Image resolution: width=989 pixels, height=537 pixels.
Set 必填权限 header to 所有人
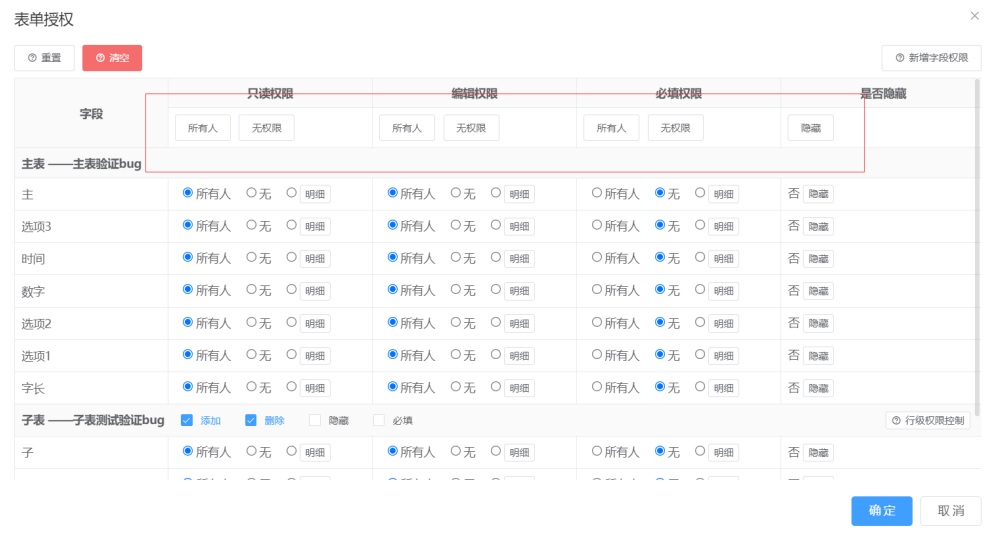coord(611,128)
